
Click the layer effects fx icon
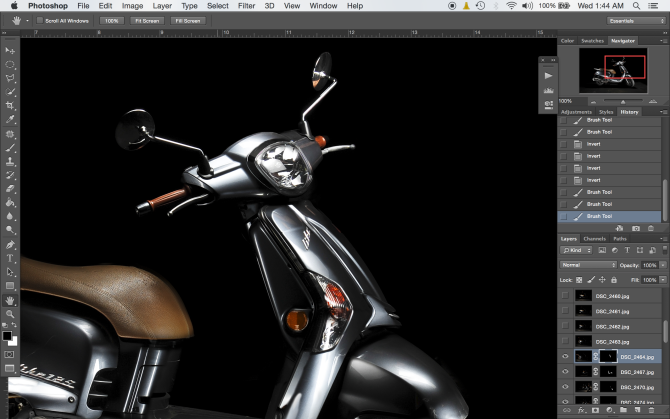[581, 411]
